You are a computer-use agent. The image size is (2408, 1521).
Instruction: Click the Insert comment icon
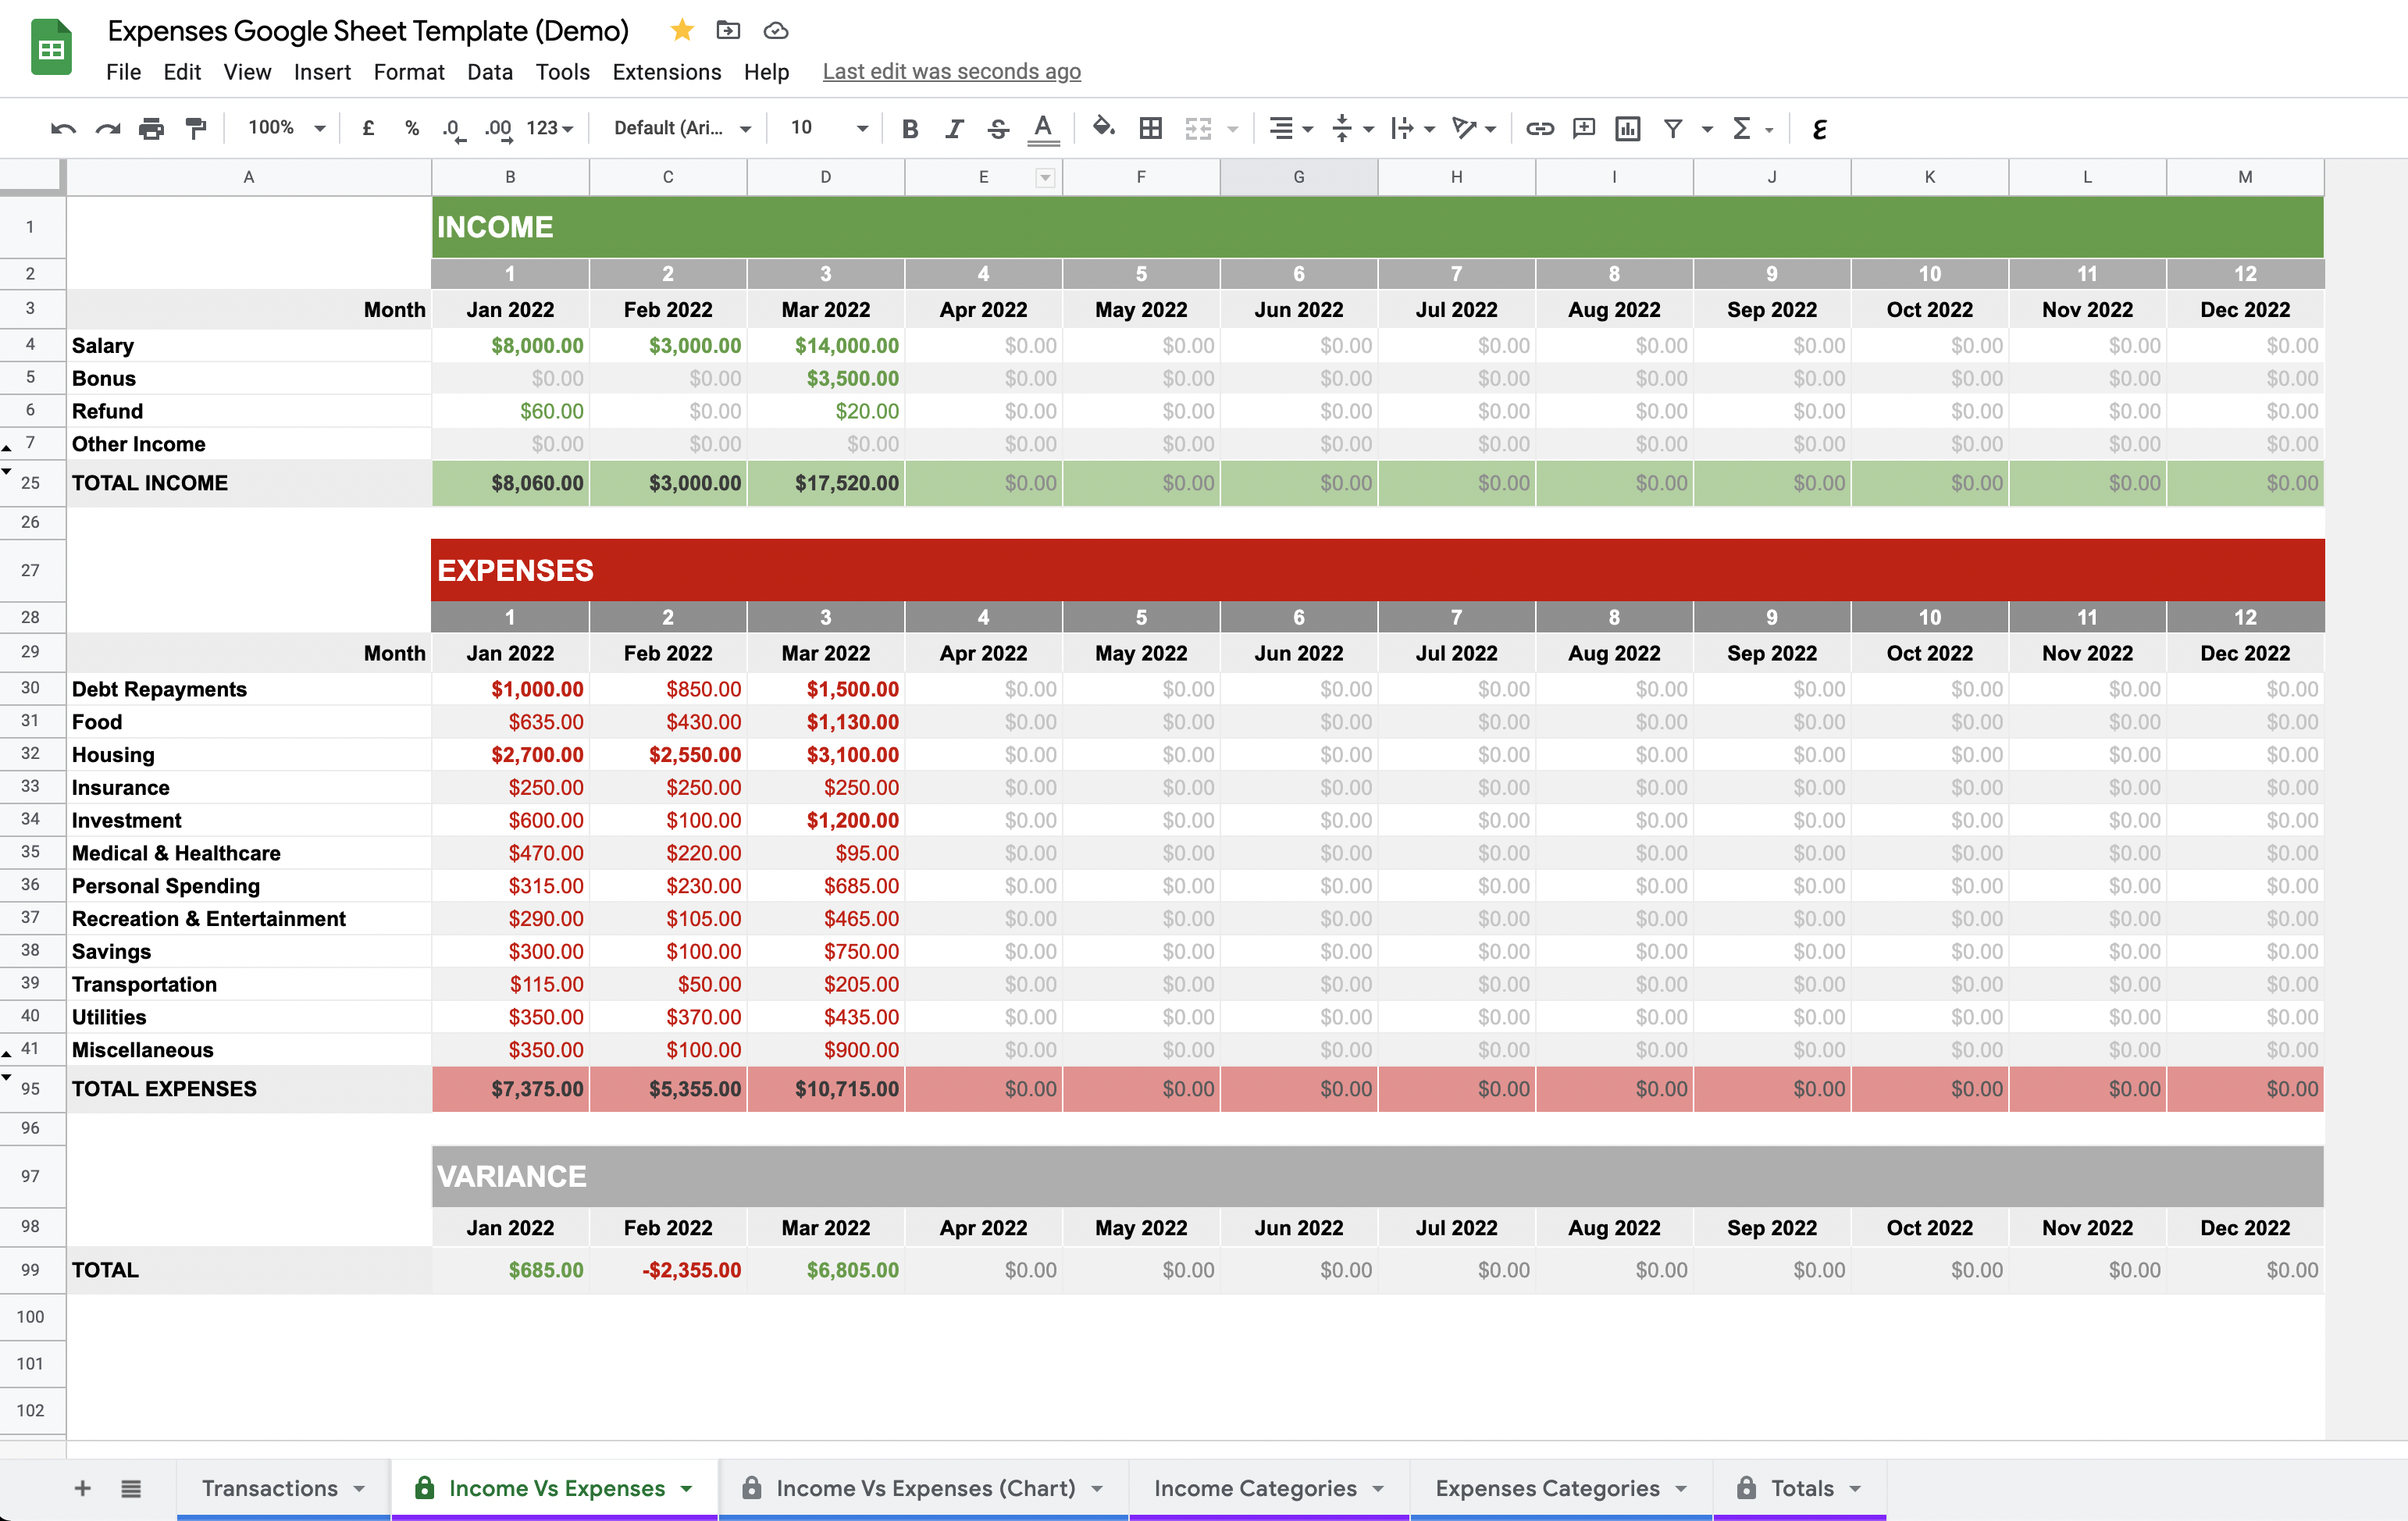click(1583, 128)
